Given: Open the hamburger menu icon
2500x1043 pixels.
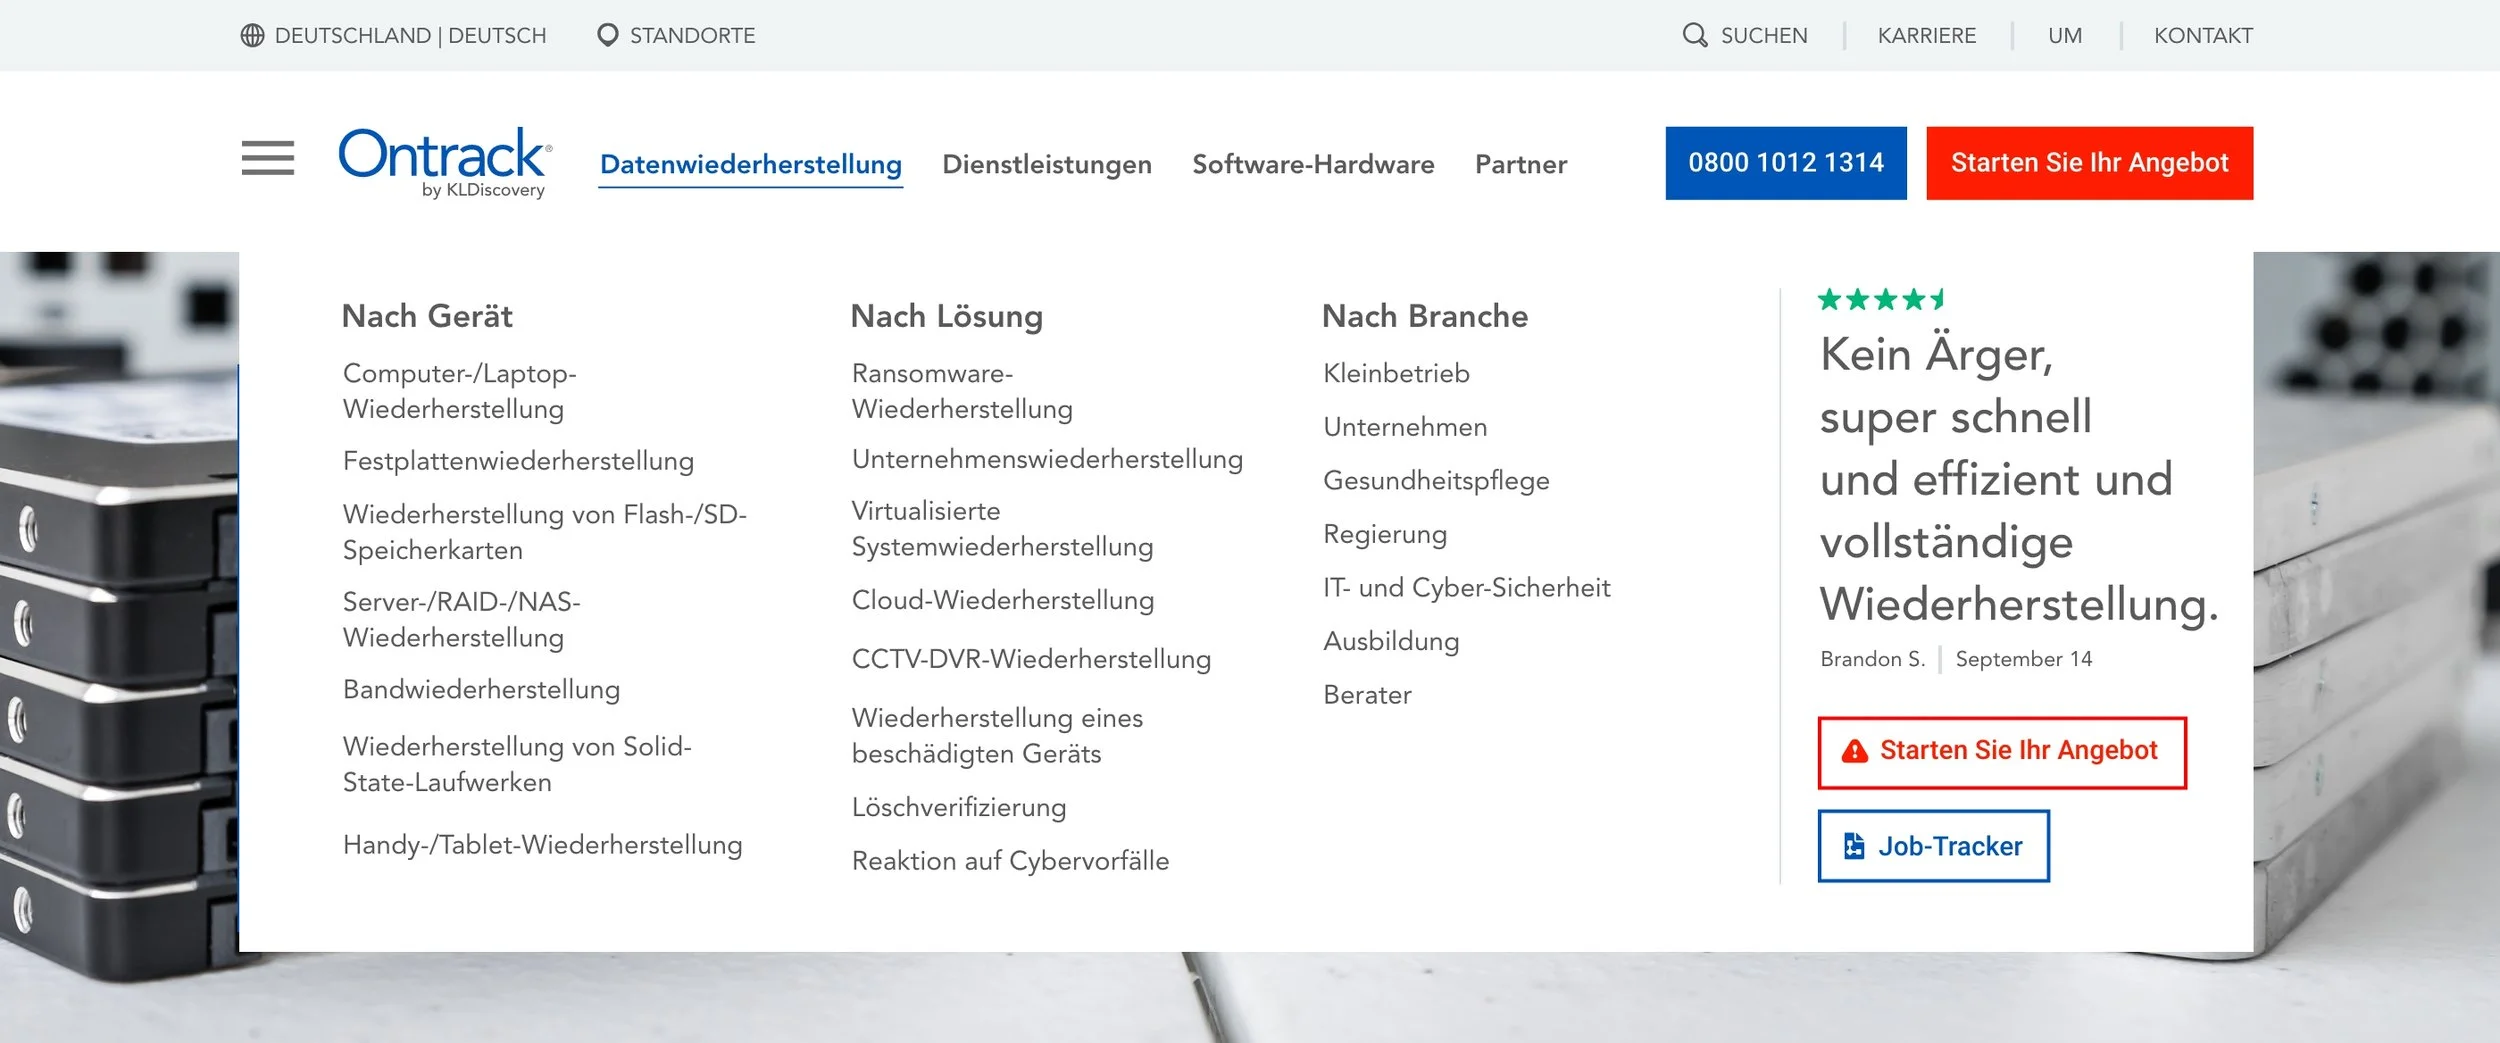Looking at the screenshot, I should 267,158.
